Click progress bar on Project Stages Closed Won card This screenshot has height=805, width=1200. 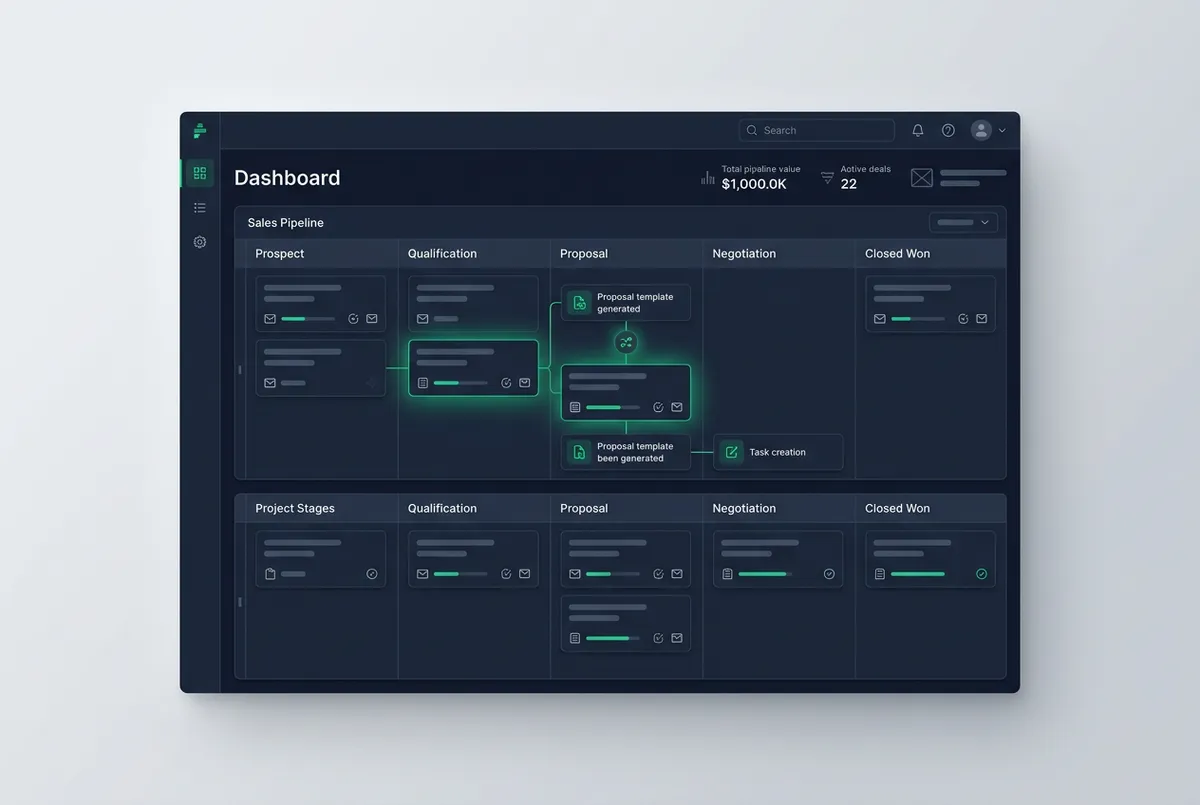[x=918, y=574]
